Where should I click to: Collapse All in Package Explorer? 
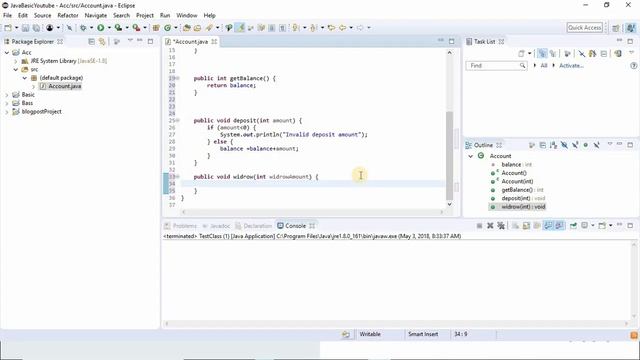coord(91,42)
